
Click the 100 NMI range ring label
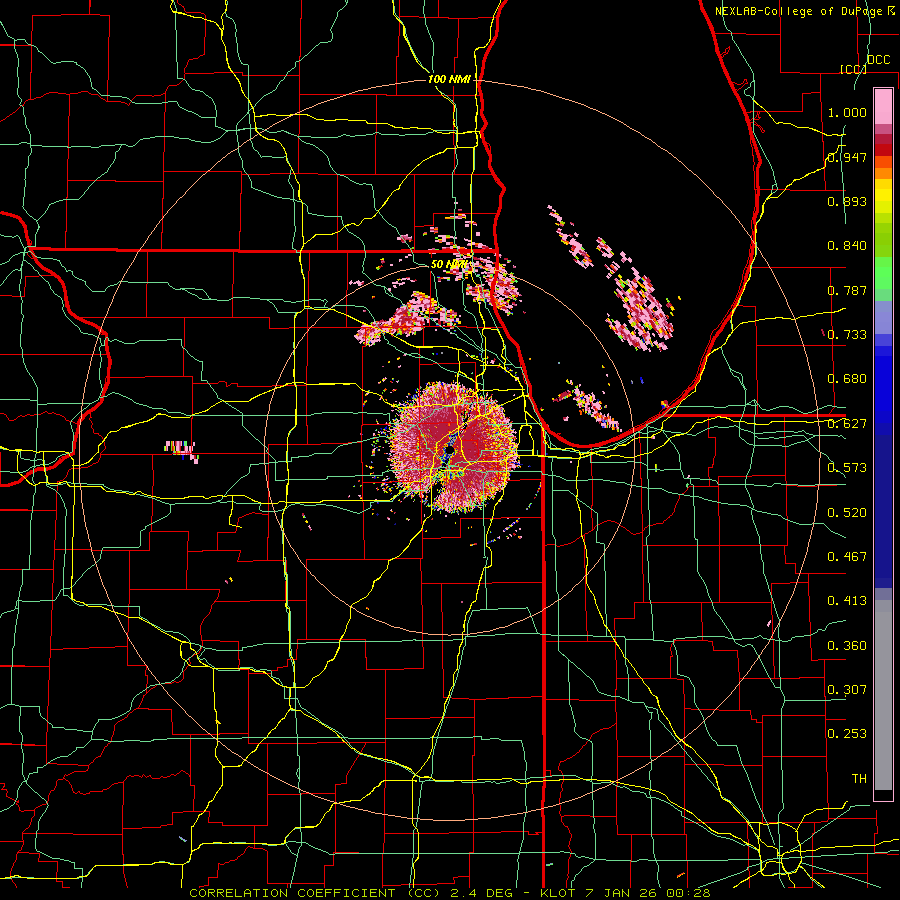[x=449, y=79]
